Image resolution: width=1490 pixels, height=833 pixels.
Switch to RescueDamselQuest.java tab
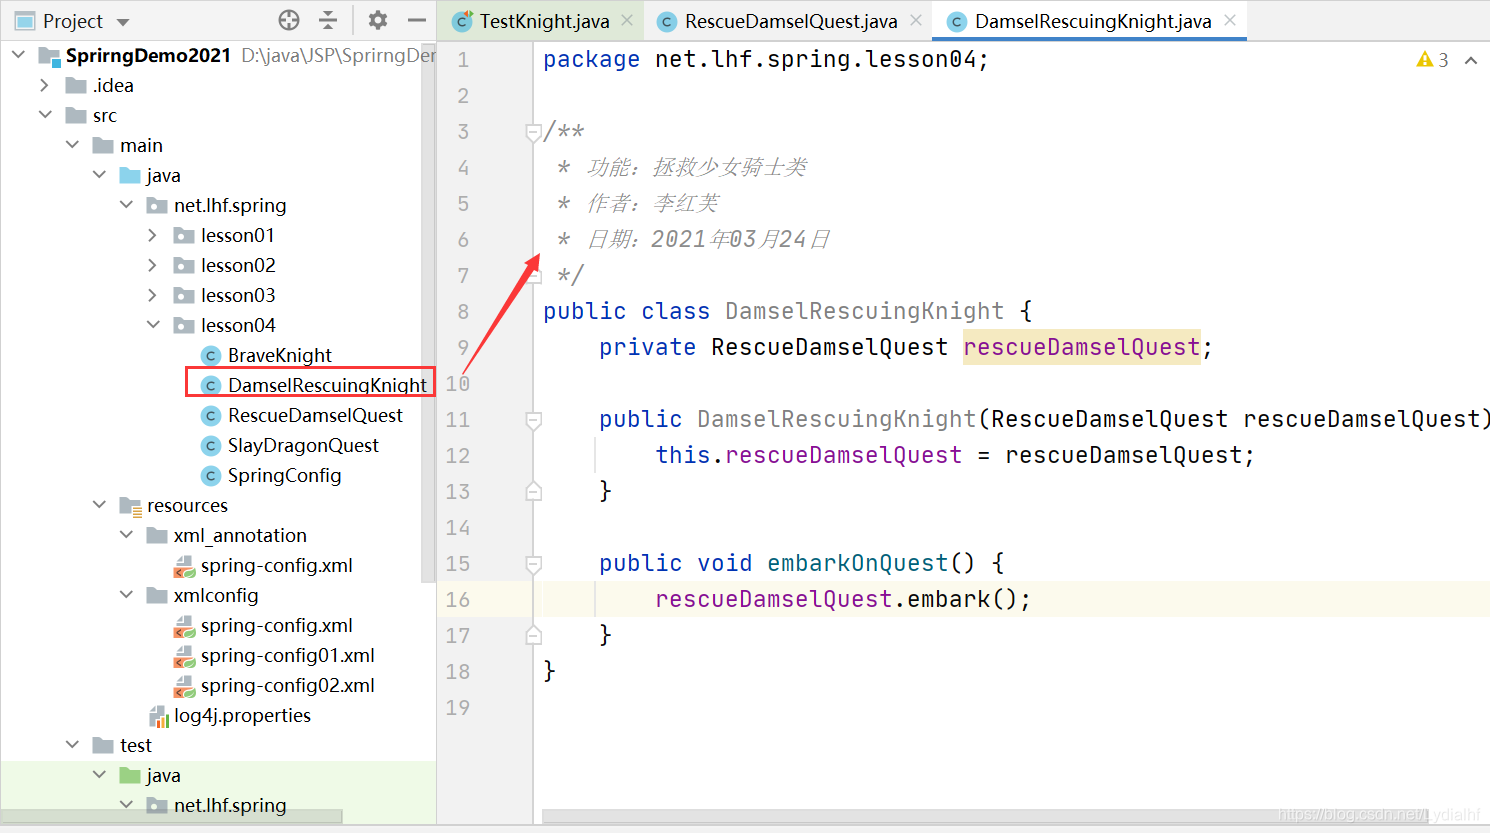click(x=791, y=21)
